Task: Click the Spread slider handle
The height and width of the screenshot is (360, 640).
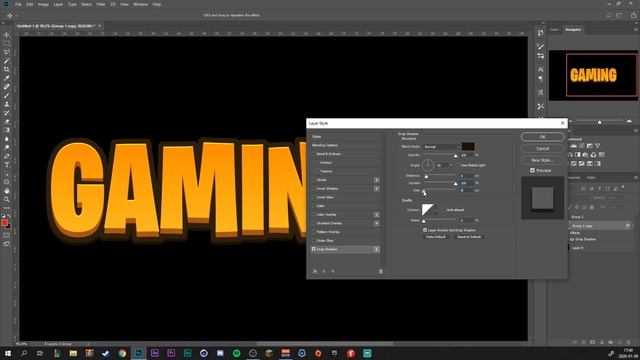Action: coord(456,184)
